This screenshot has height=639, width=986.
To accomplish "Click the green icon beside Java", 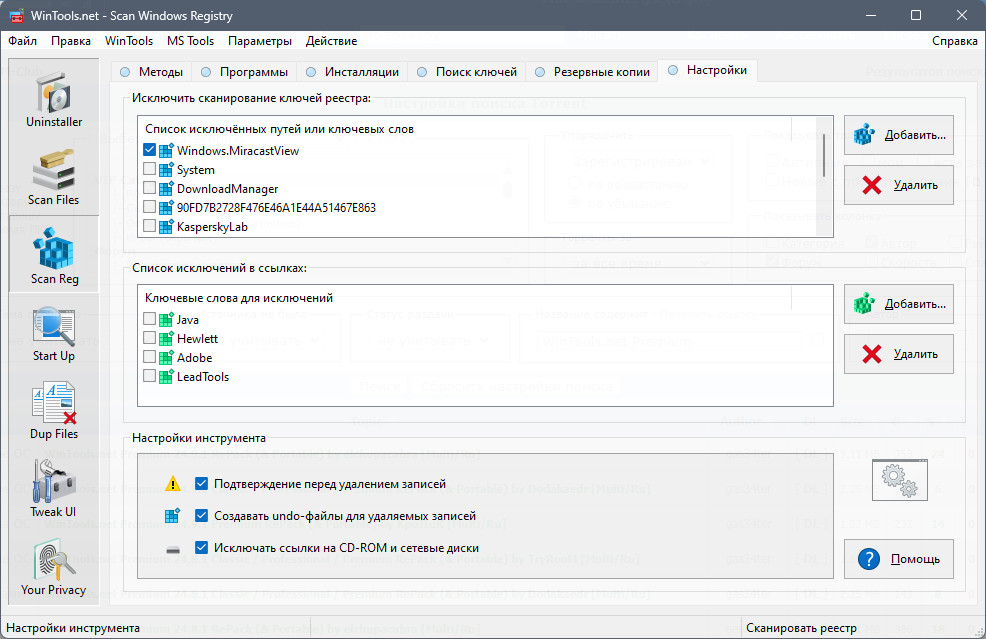I will 166,320.
